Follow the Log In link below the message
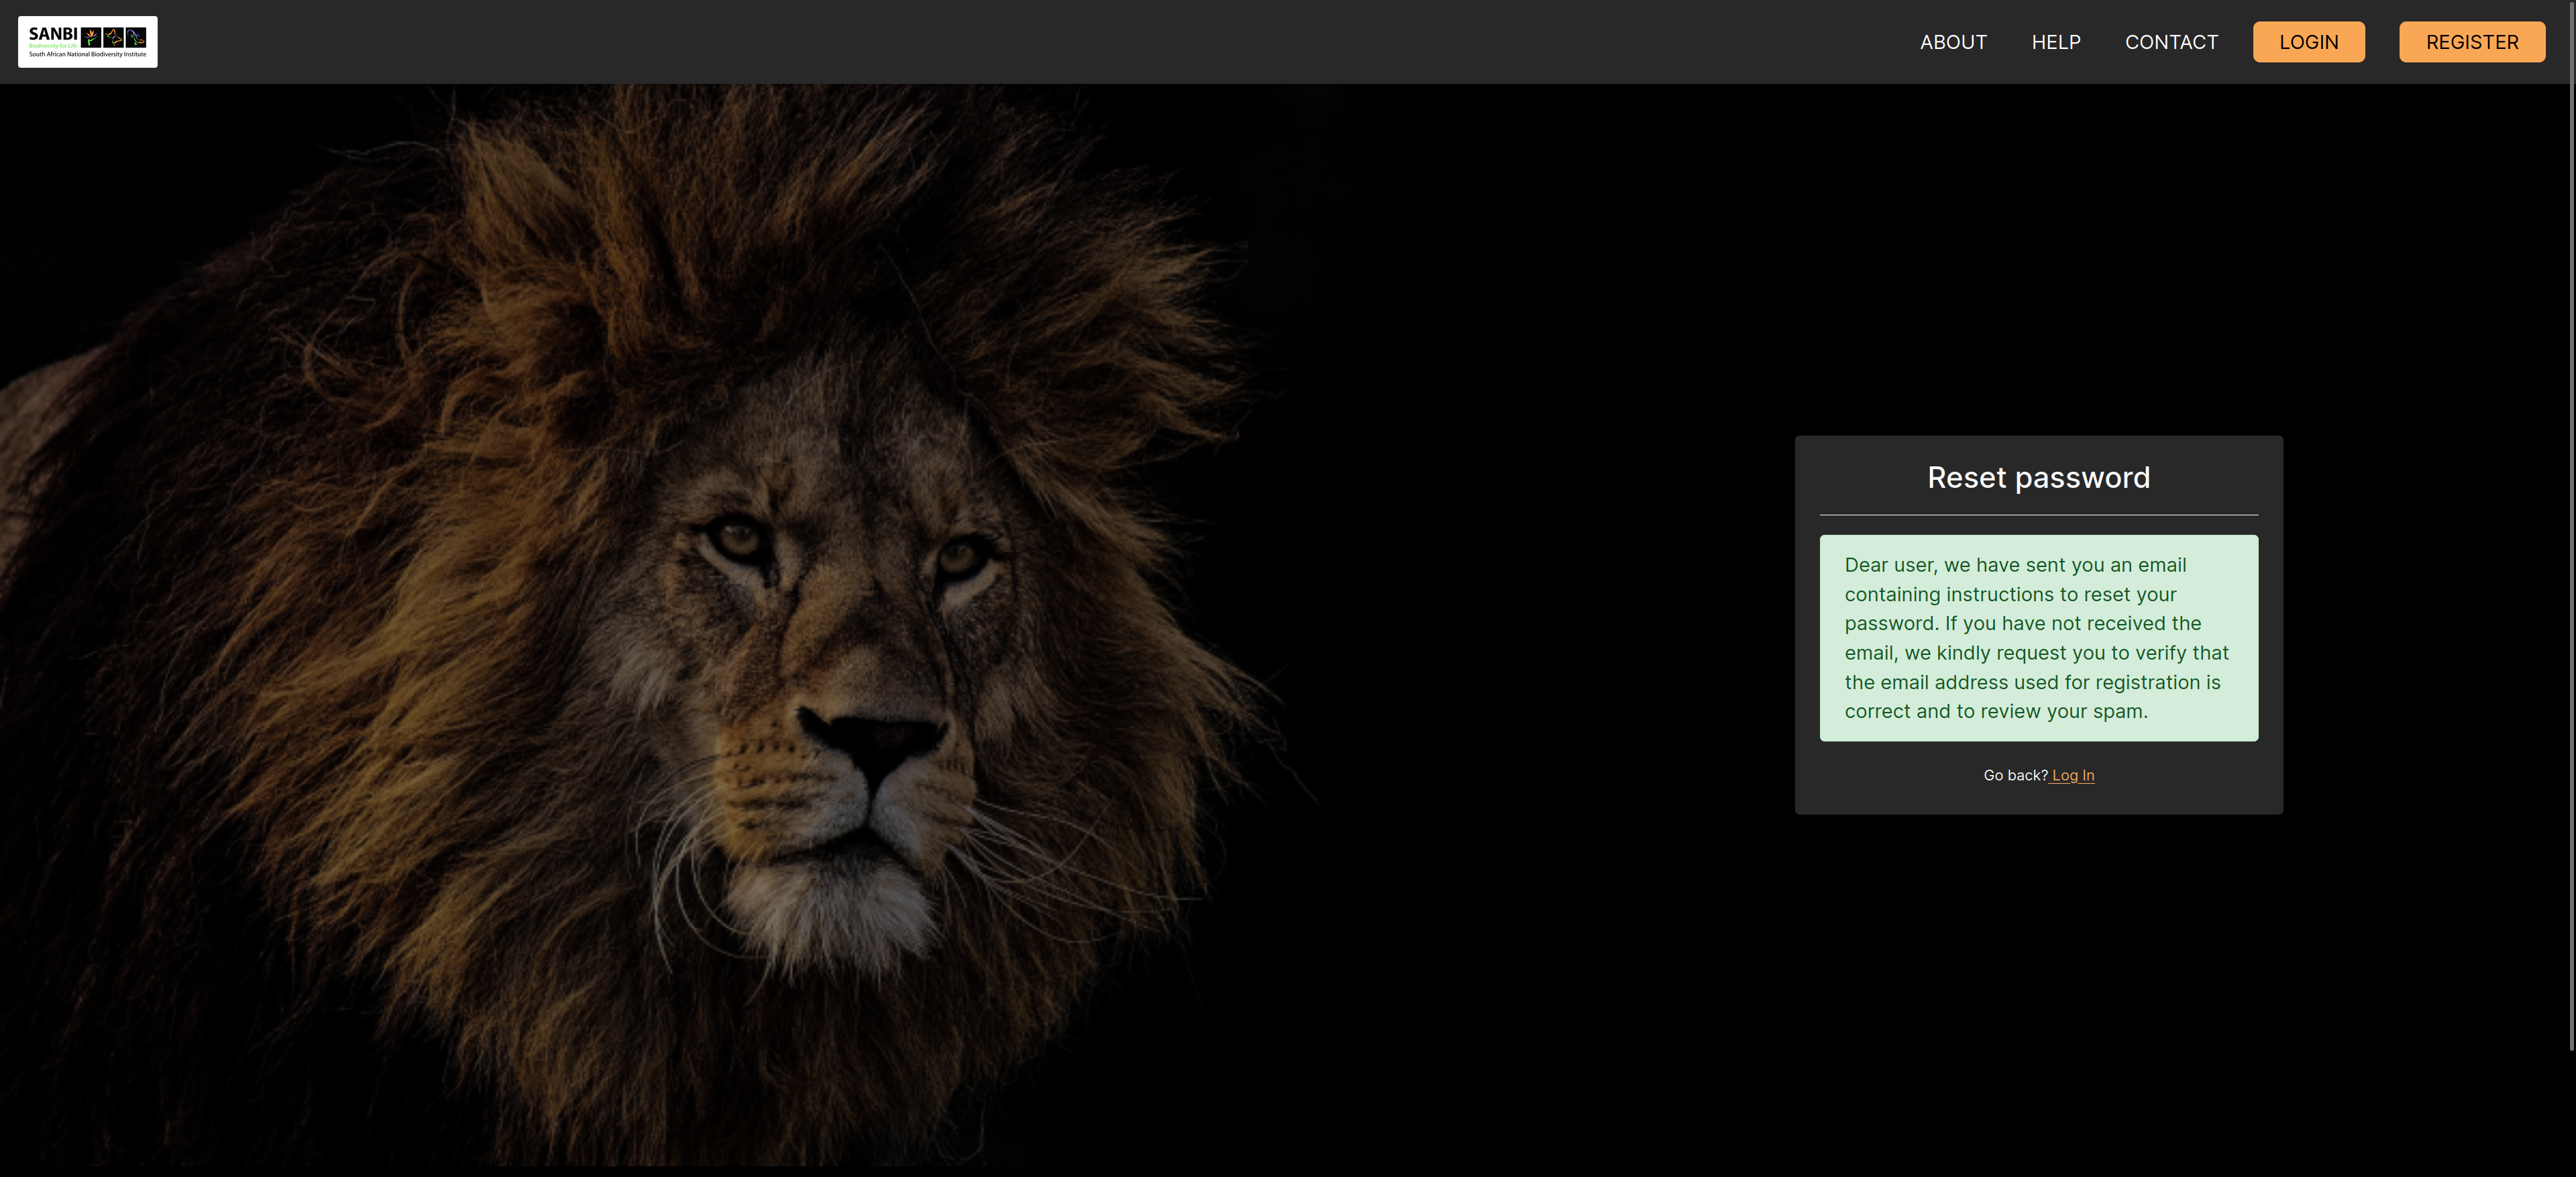 pos(2073,775)
